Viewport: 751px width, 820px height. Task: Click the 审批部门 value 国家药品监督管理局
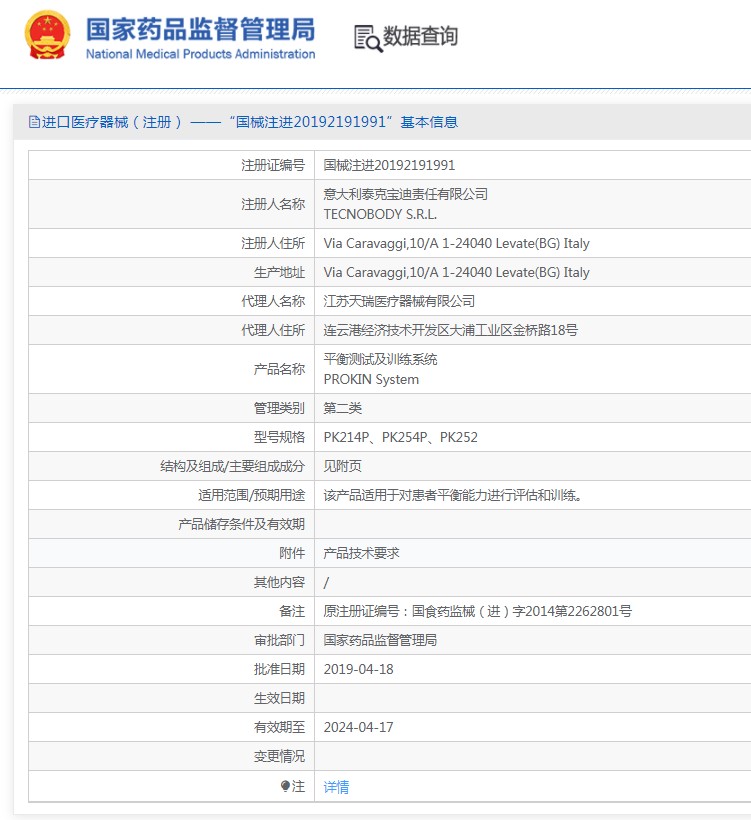click(380, 640)
